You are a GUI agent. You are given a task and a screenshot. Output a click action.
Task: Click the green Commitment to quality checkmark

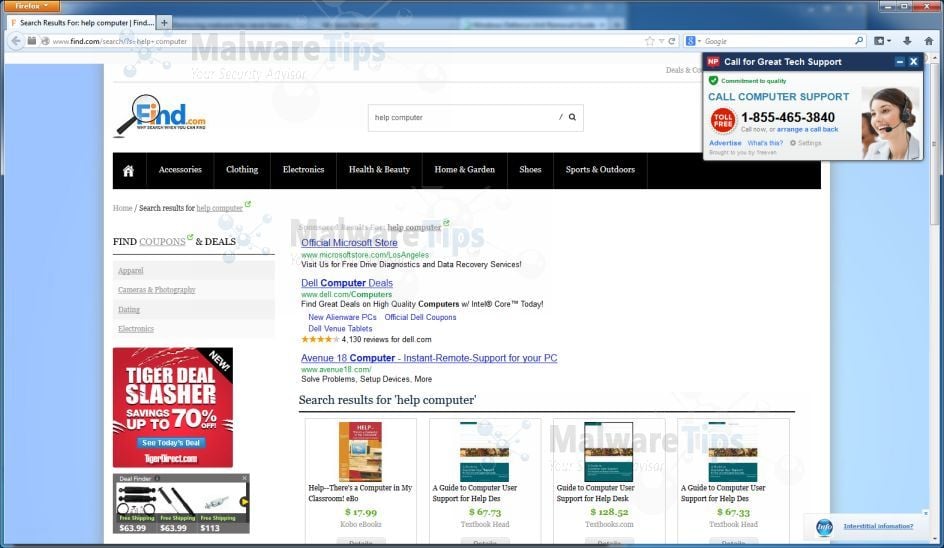(x=713, y=81)
